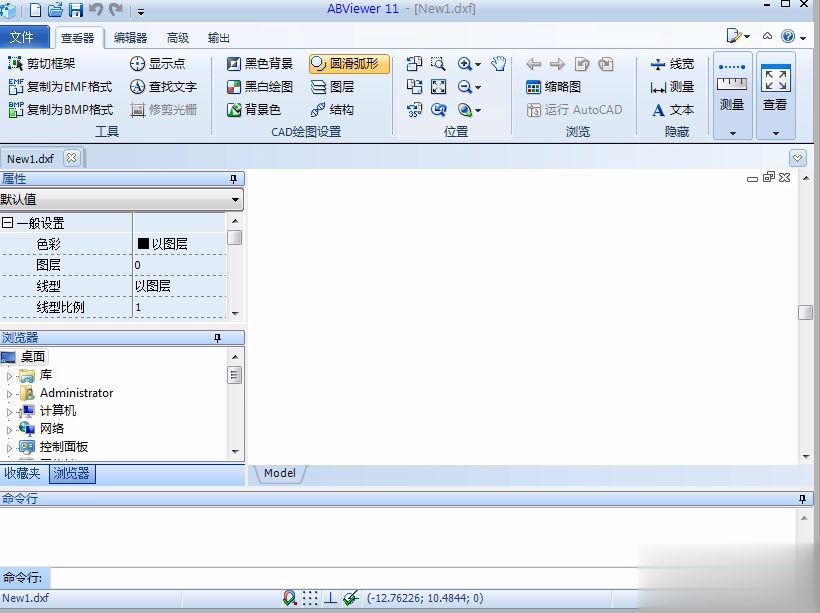Click the black 色彩 color swatch
820x613 pixels.
[x=143, y=243]
